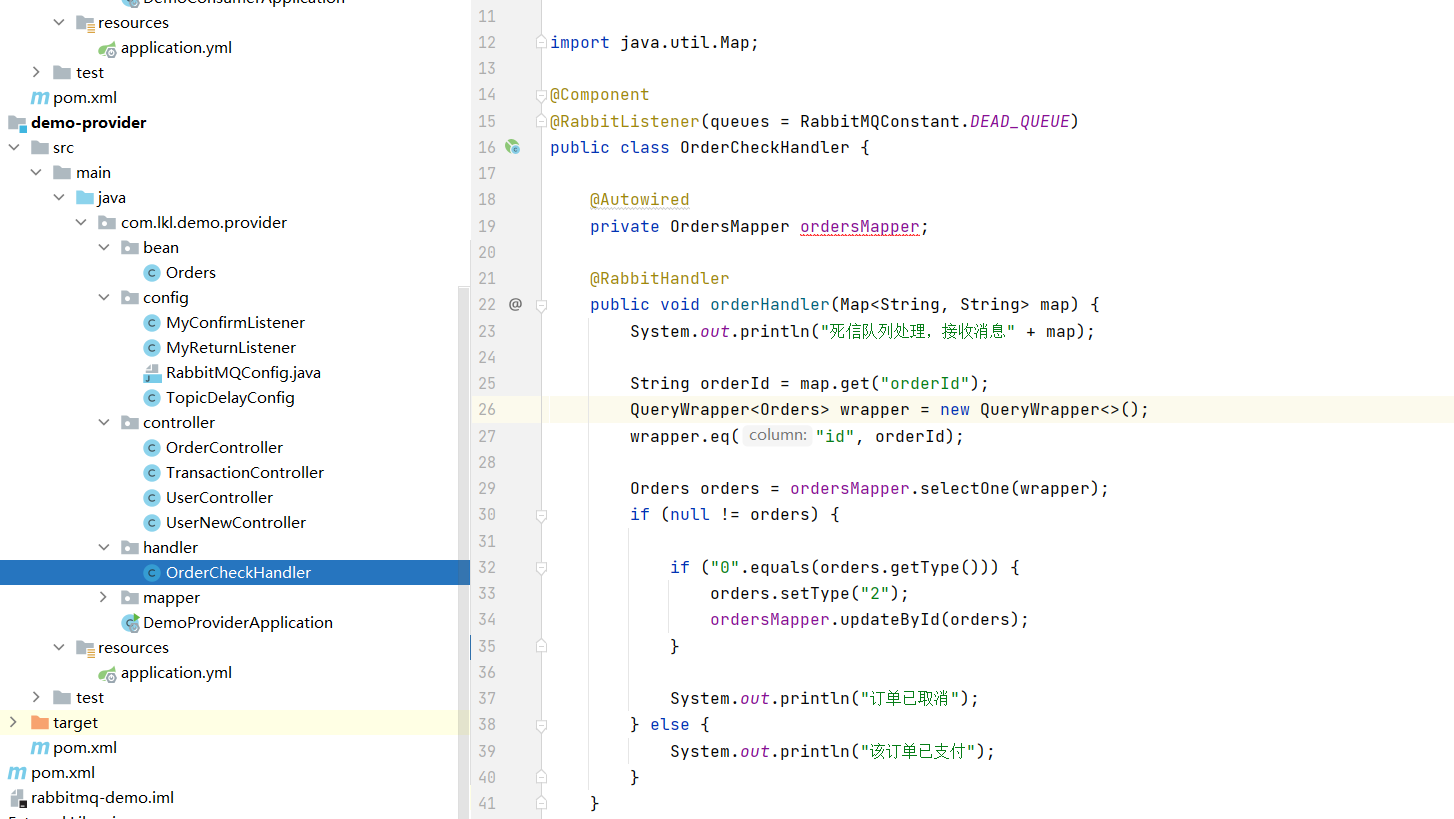Click Maven icon of root pom.xml
1454x819 pixels.
pos(18,773)
